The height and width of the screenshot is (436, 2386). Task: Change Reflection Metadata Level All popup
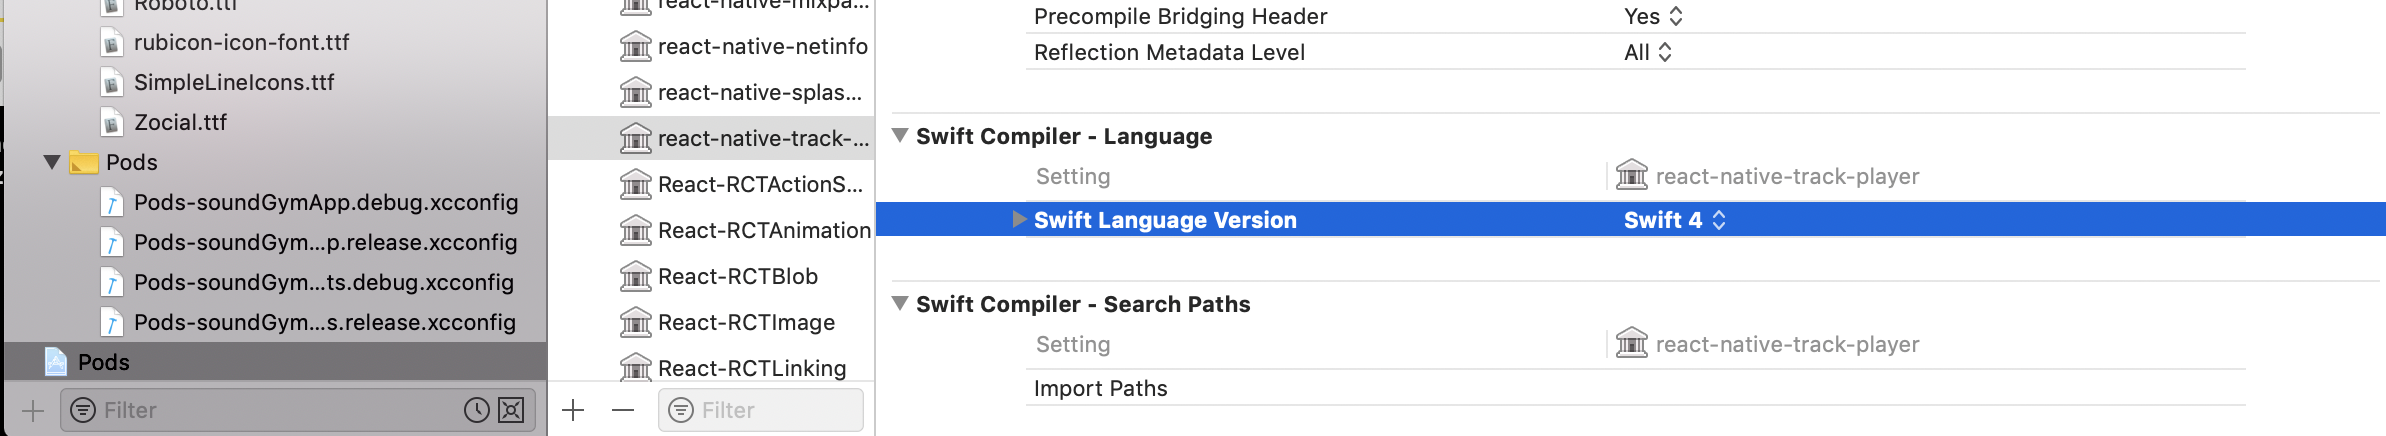tap(1648, 52)
